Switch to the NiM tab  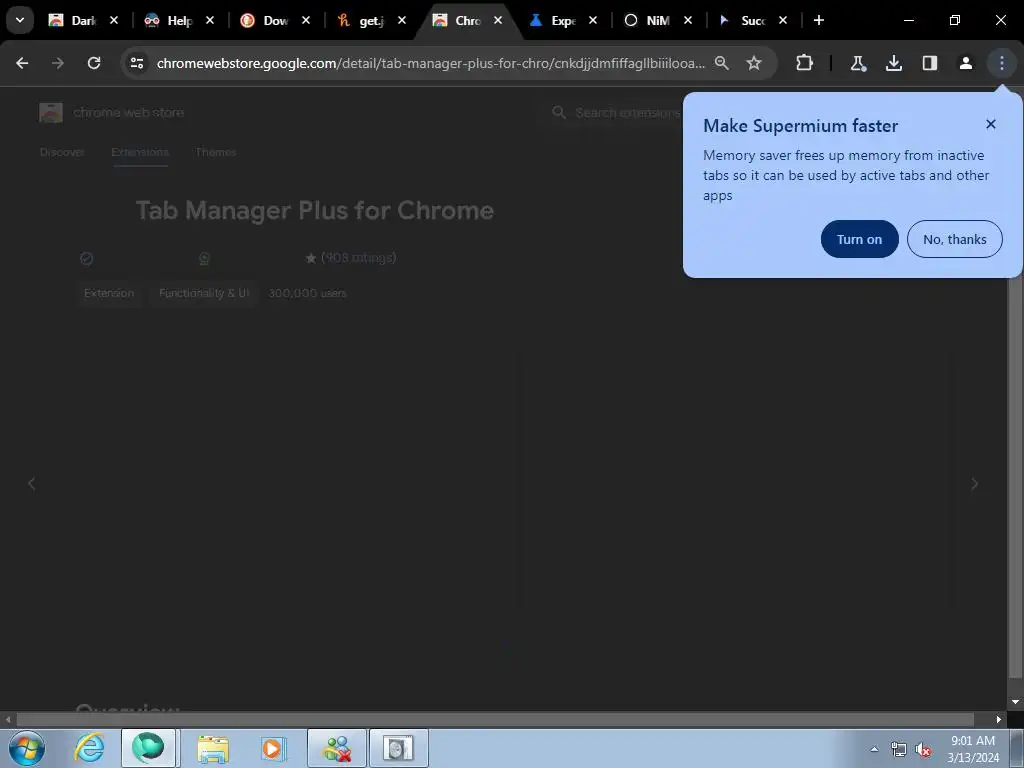pos(648,20)
